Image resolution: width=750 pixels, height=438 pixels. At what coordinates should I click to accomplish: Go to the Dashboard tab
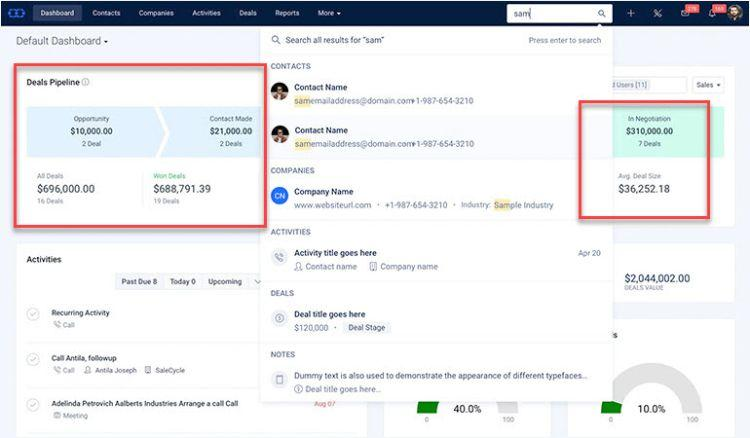(x=57, y=13)
